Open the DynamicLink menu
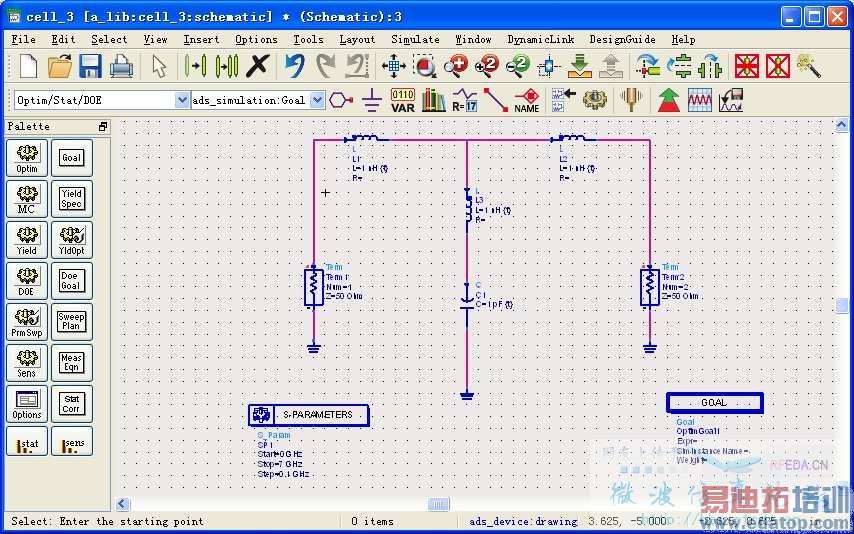Screen dimensions: 854x534 pos(541,39)
